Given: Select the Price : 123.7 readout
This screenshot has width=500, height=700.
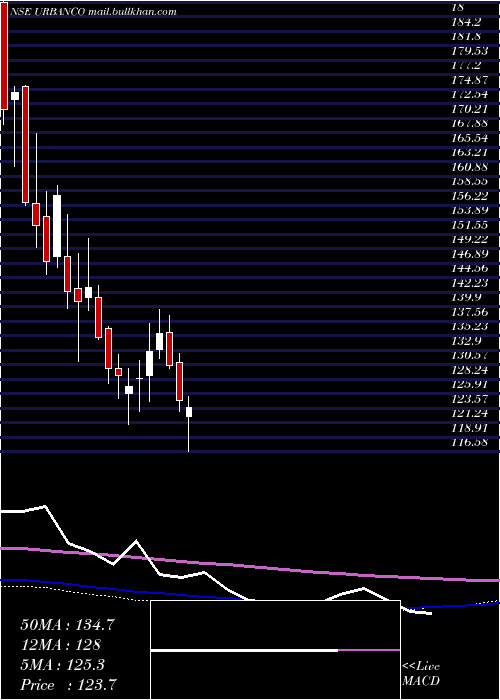Looking at the screenshot, I should pyautogui.click(x=70, y=685).
